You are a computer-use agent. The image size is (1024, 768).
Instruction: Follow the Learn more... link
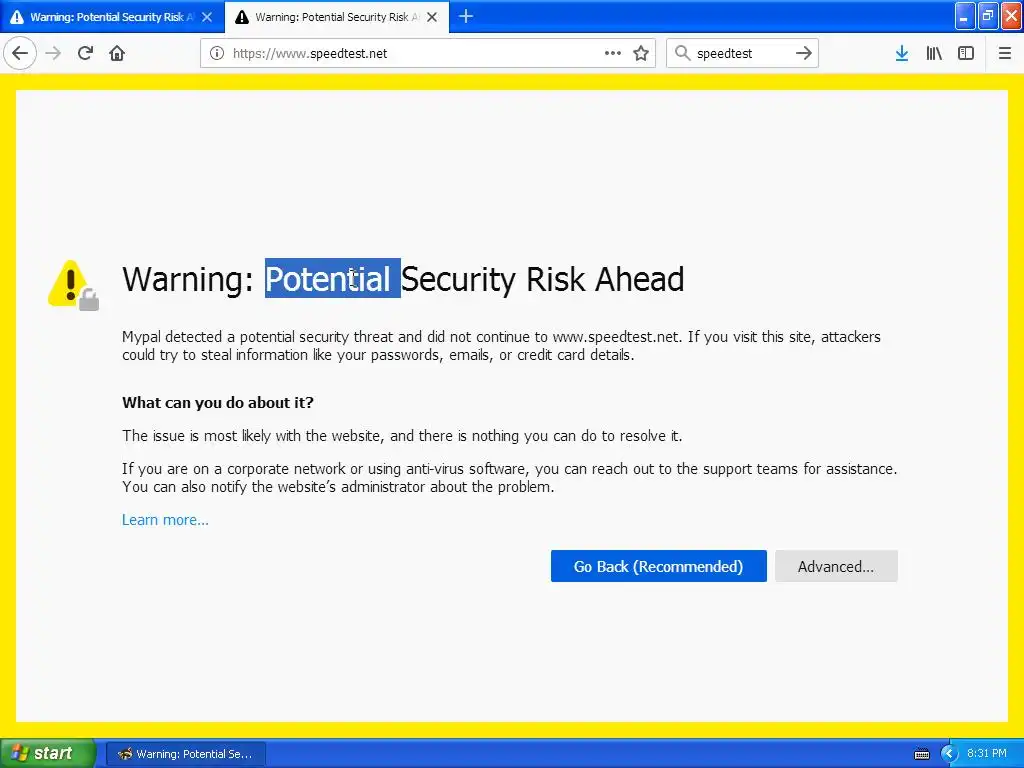coord(165,520)
